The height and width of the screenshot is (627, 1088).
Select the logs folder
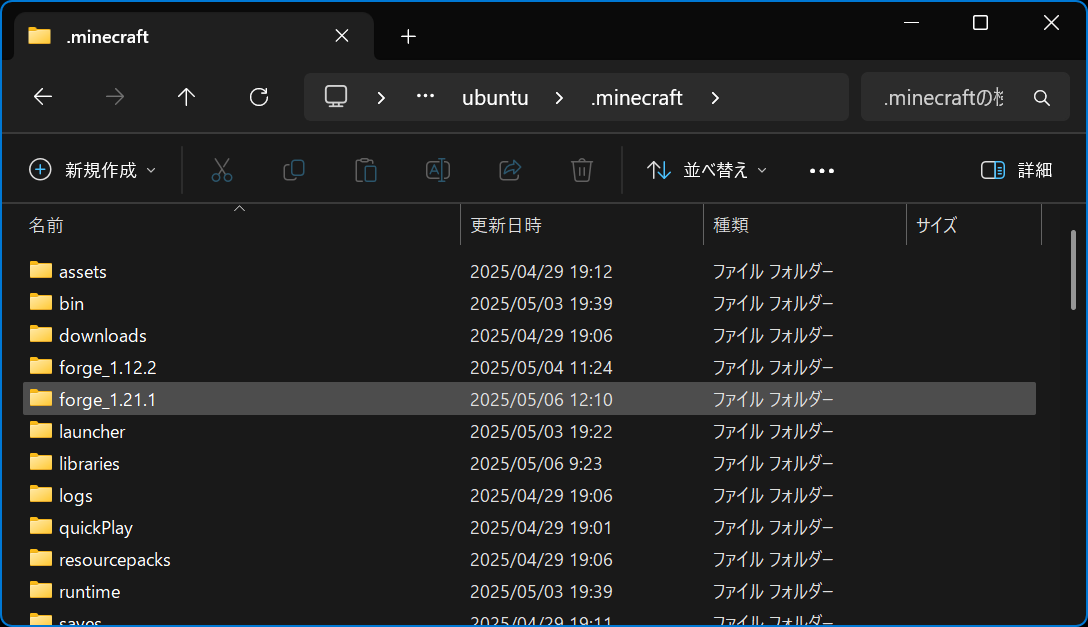529,495
